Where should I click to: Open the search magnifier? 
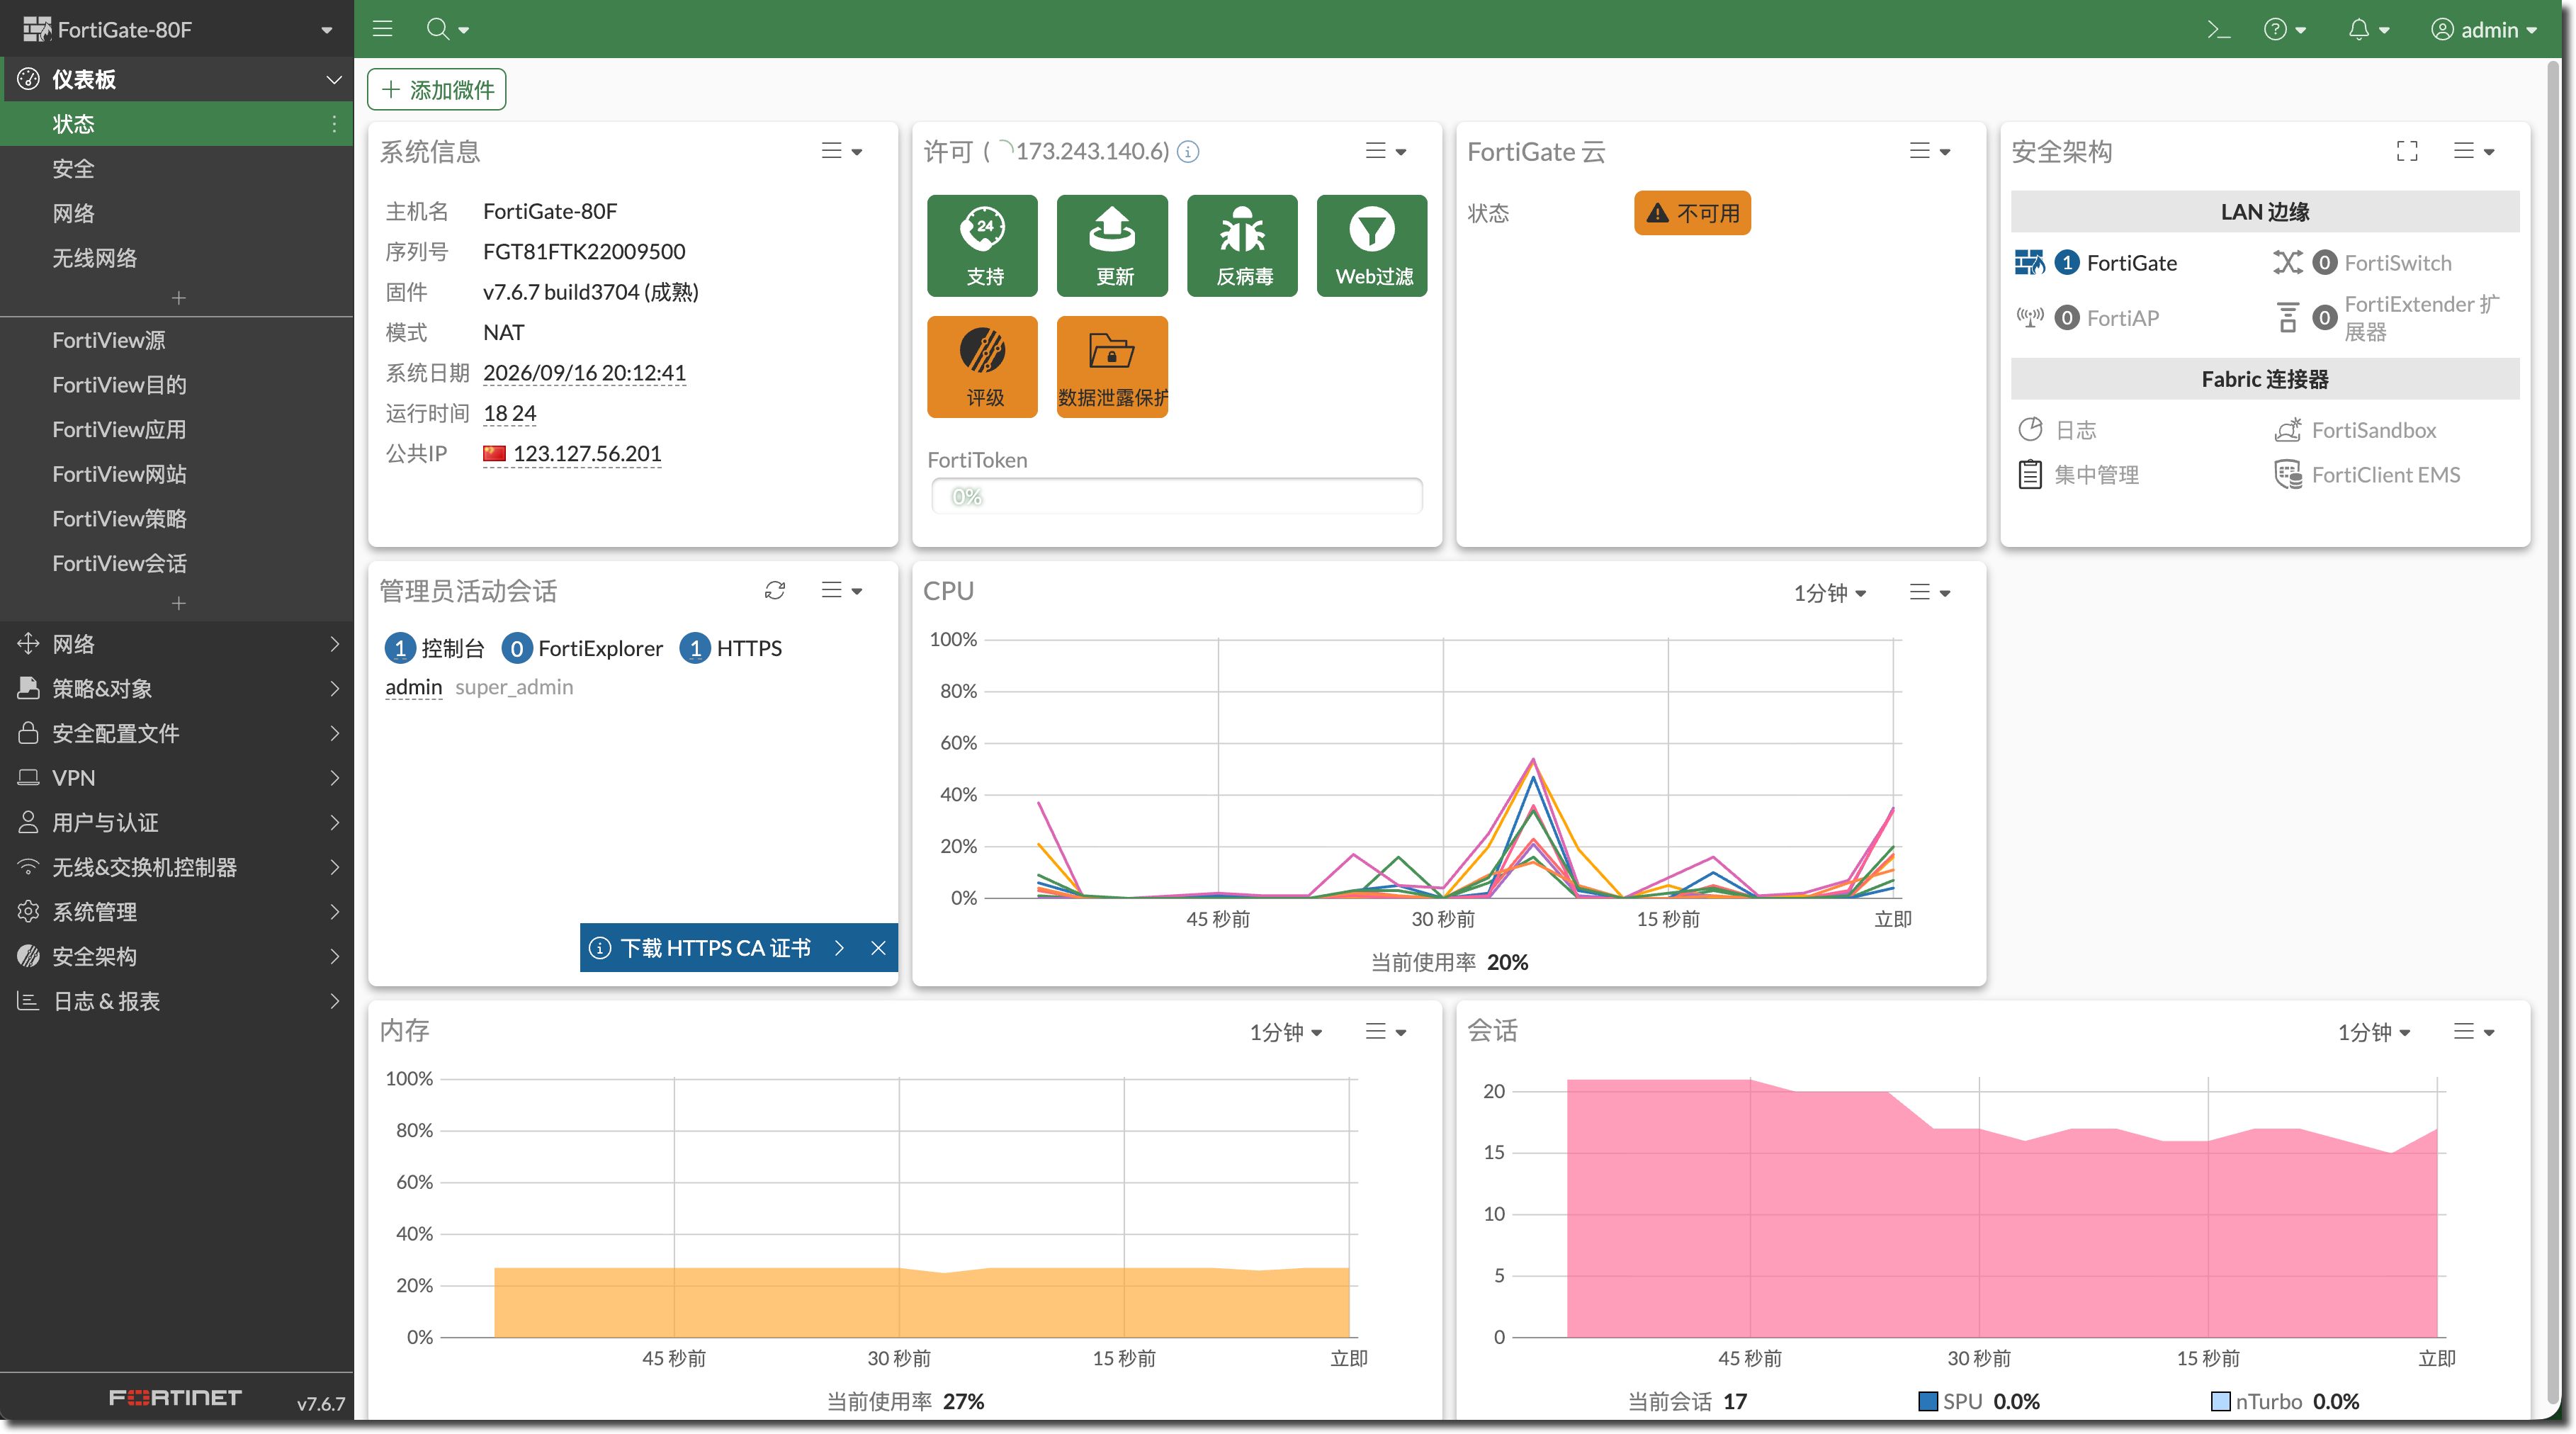point(446,29)
